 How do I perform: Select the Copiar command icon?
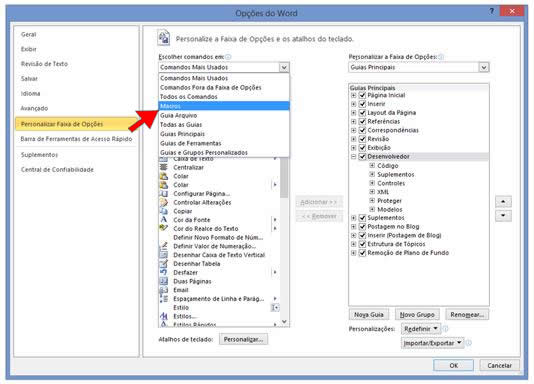click(164, 211)
